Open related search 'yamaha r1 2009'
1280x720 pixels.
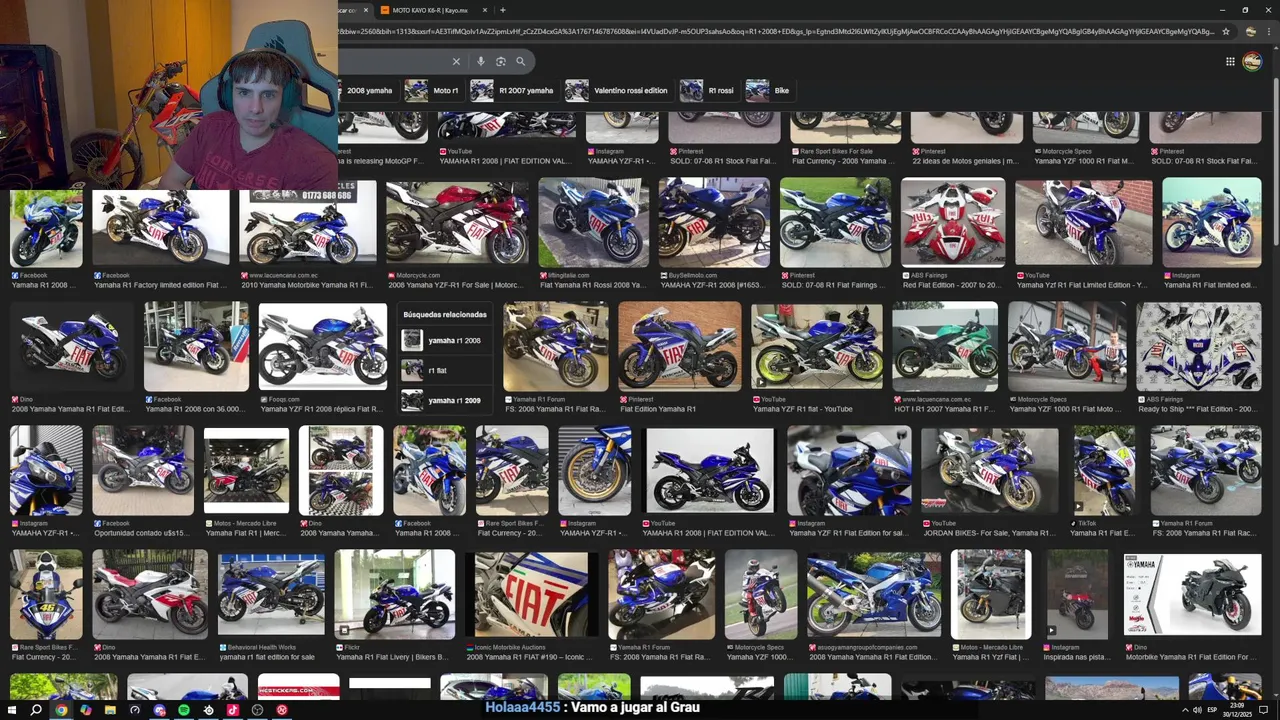445,400
